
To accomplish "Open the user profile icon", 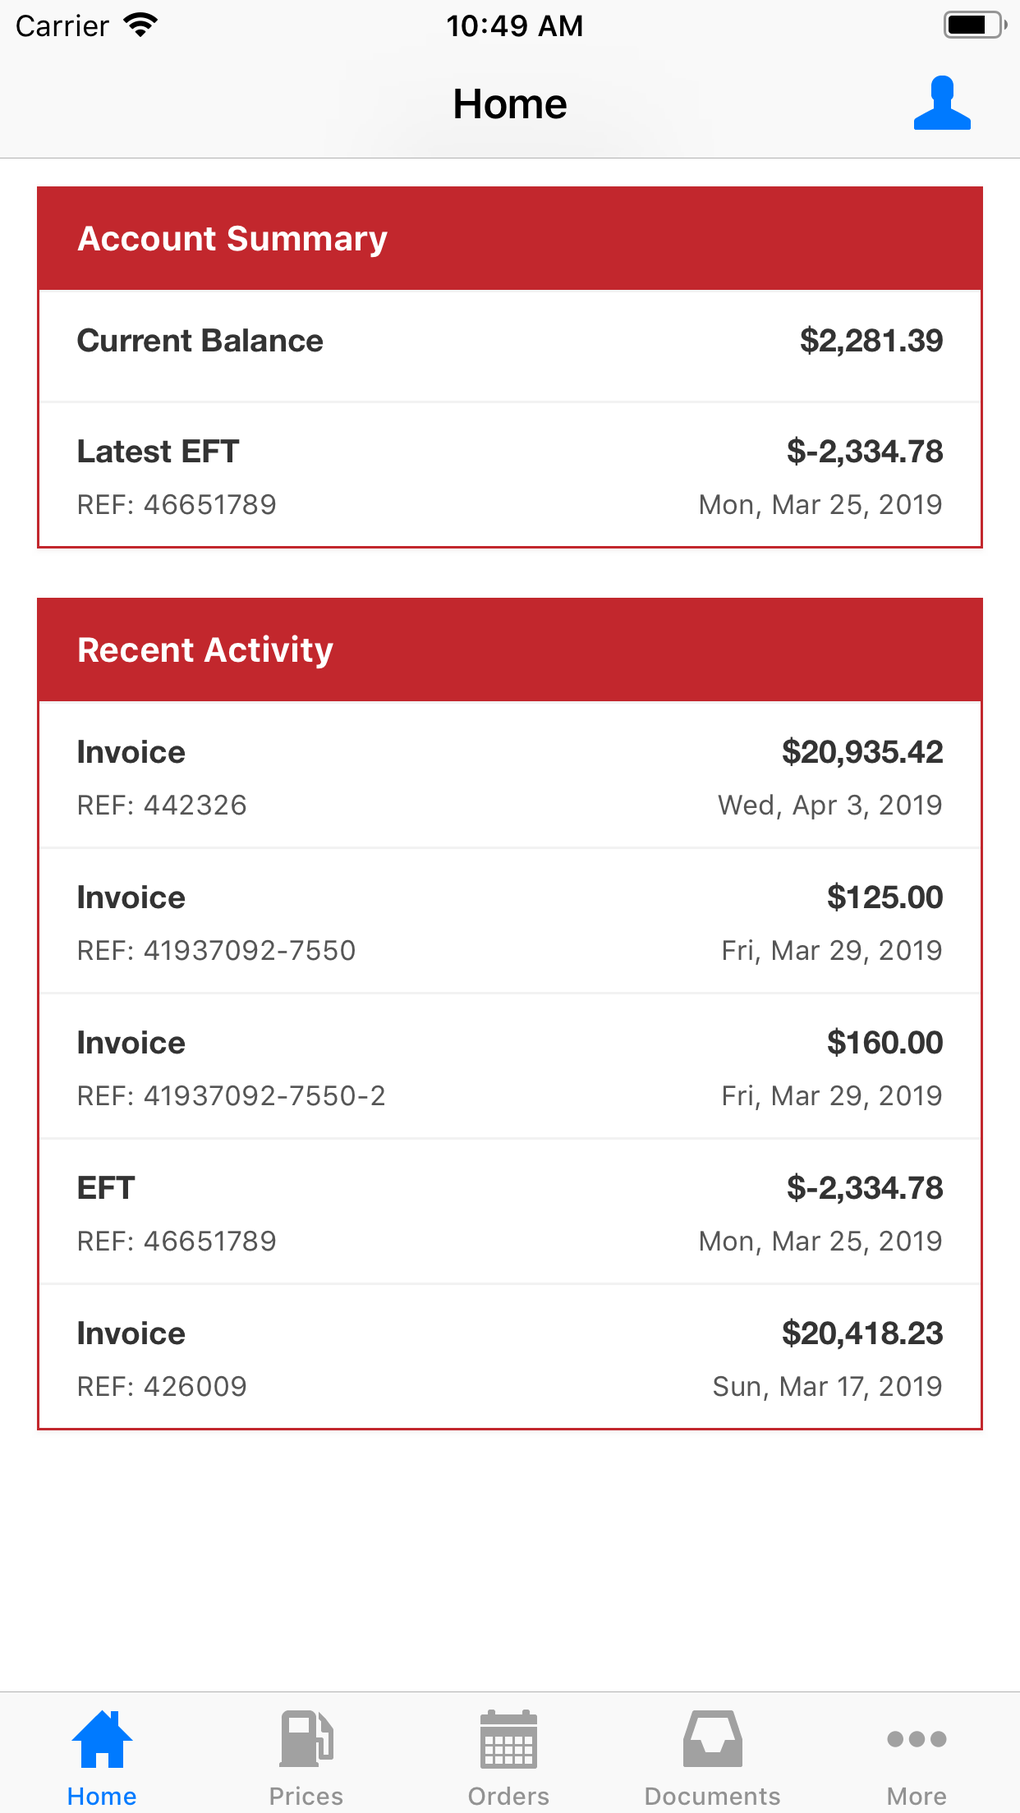I will coord(942,104).
